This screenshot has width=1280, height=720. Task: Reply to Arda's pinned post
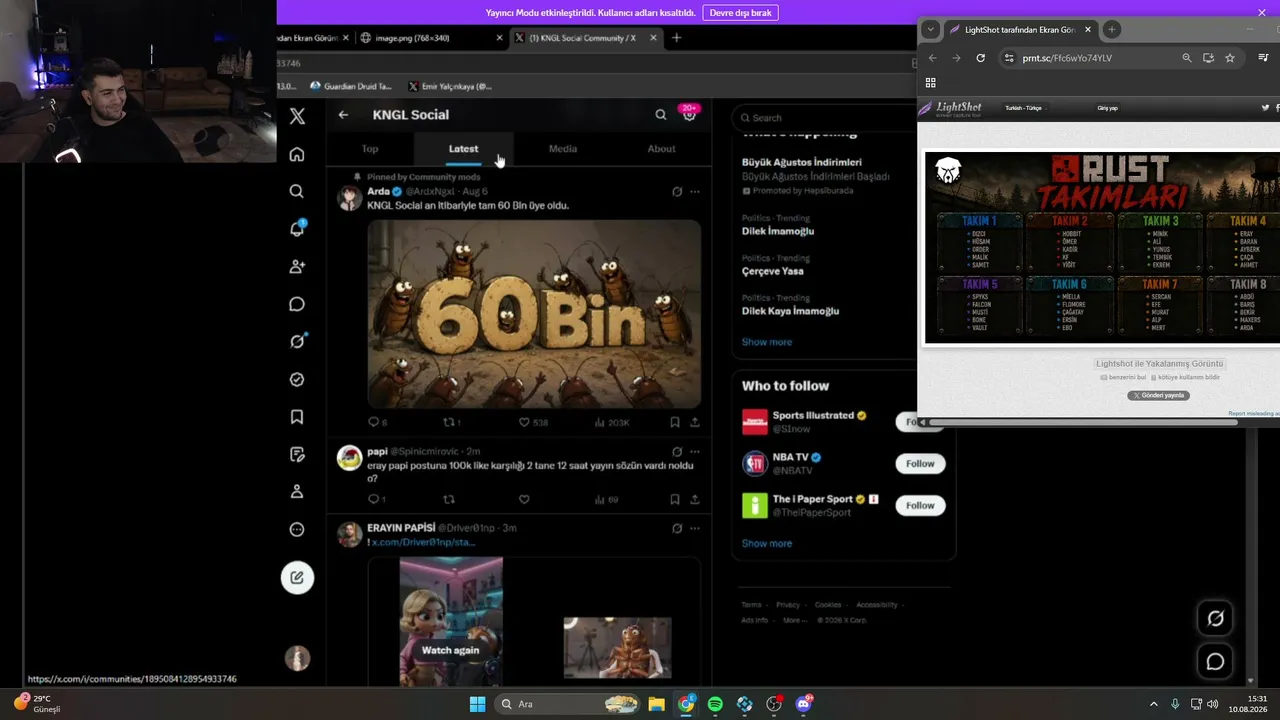click(374, 423)
